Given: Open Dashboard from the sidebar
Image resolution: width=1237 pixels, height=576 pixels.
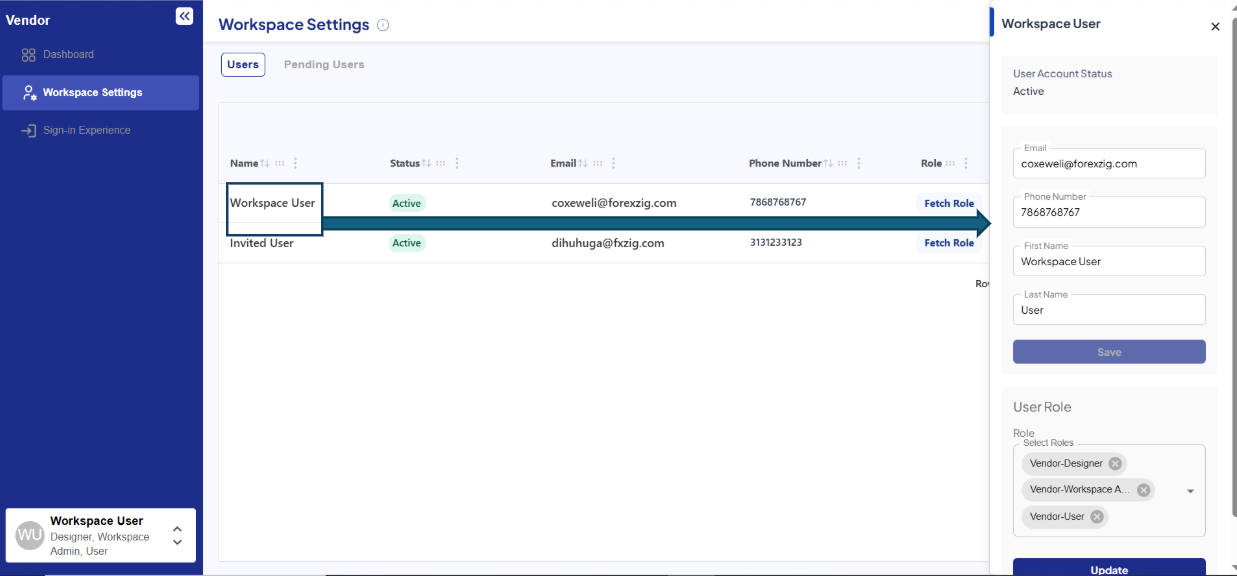Looking at the screenshot, I should point(68,54).
